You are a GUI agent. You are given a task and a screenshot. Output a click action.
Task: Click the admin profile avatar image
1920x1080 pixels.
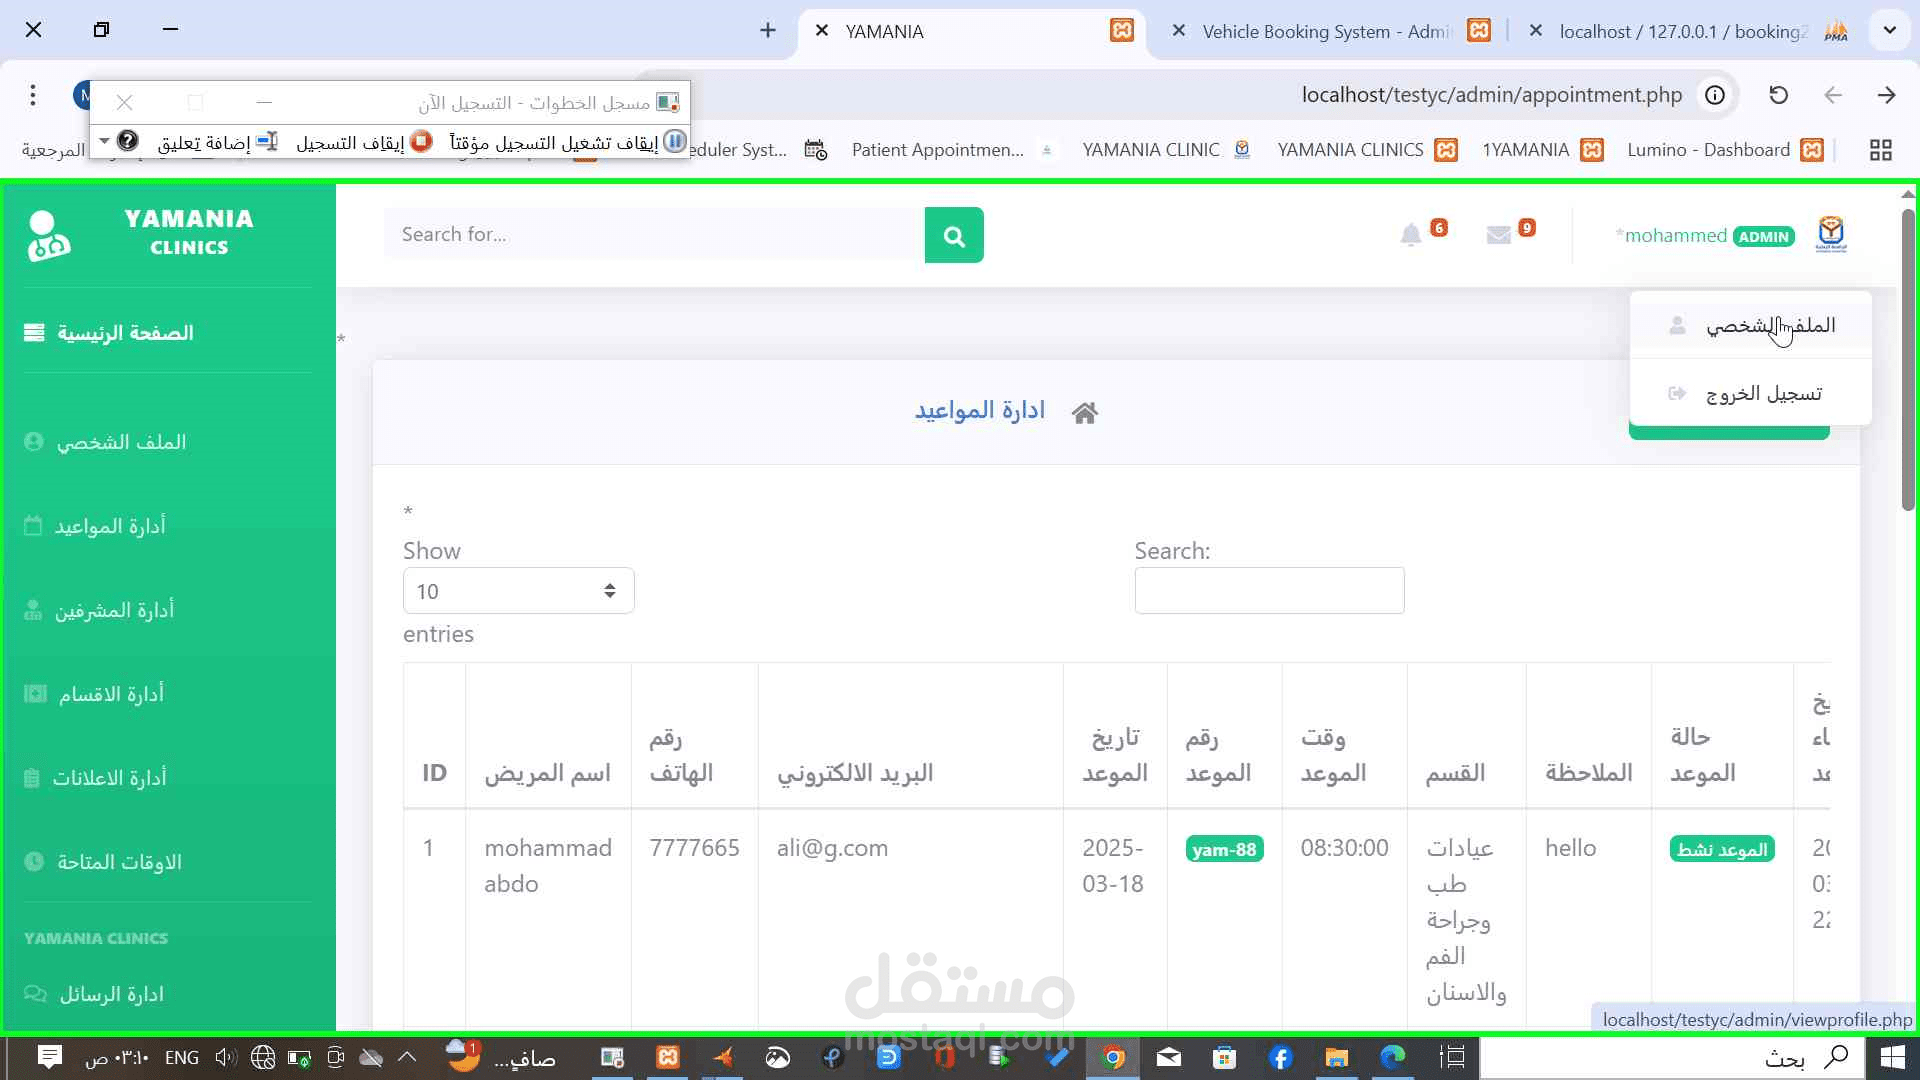coord(1831,235)
